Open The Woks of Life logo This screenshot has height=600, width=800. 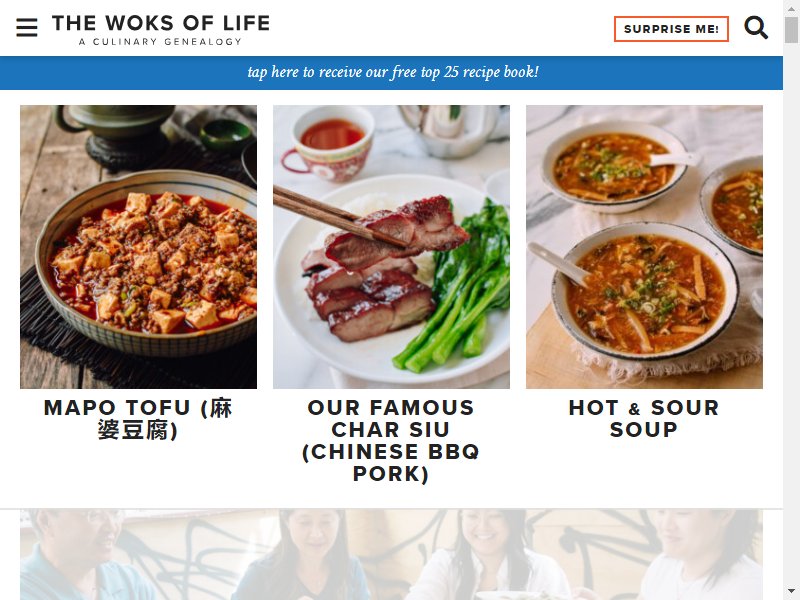tap(161, 29)
